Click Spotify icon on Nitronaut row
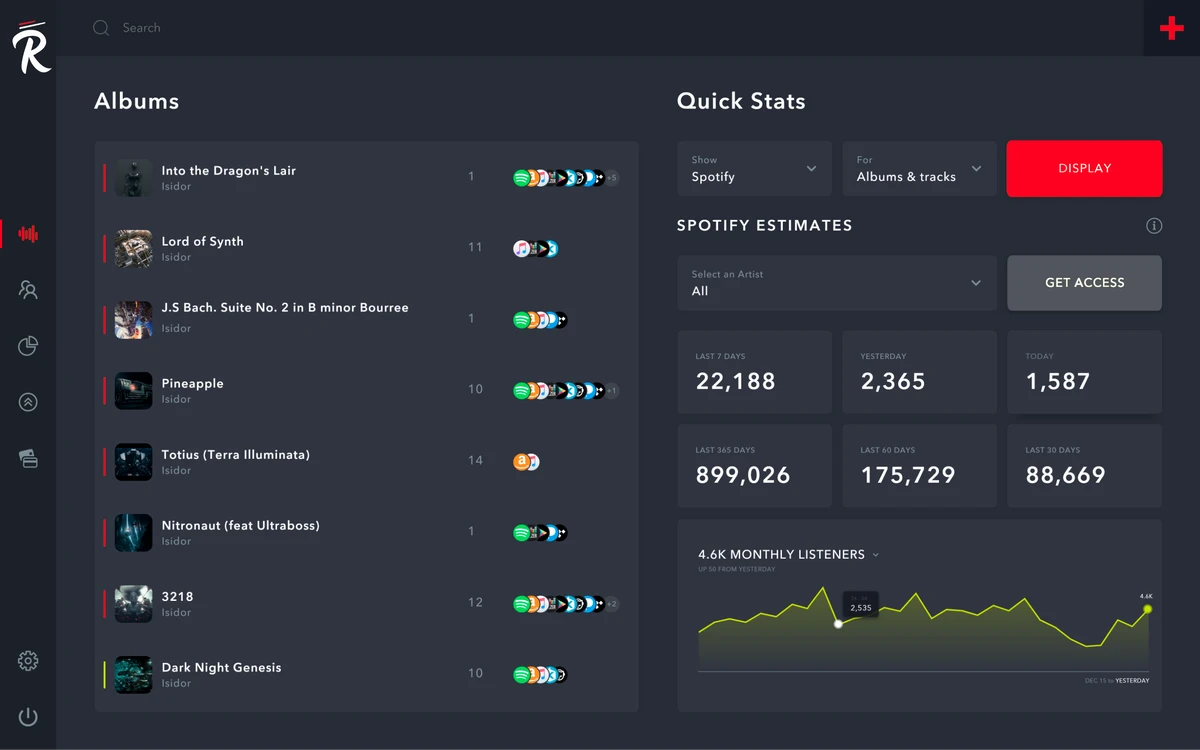Screen dimensions: 1200x750 [521, 533]
